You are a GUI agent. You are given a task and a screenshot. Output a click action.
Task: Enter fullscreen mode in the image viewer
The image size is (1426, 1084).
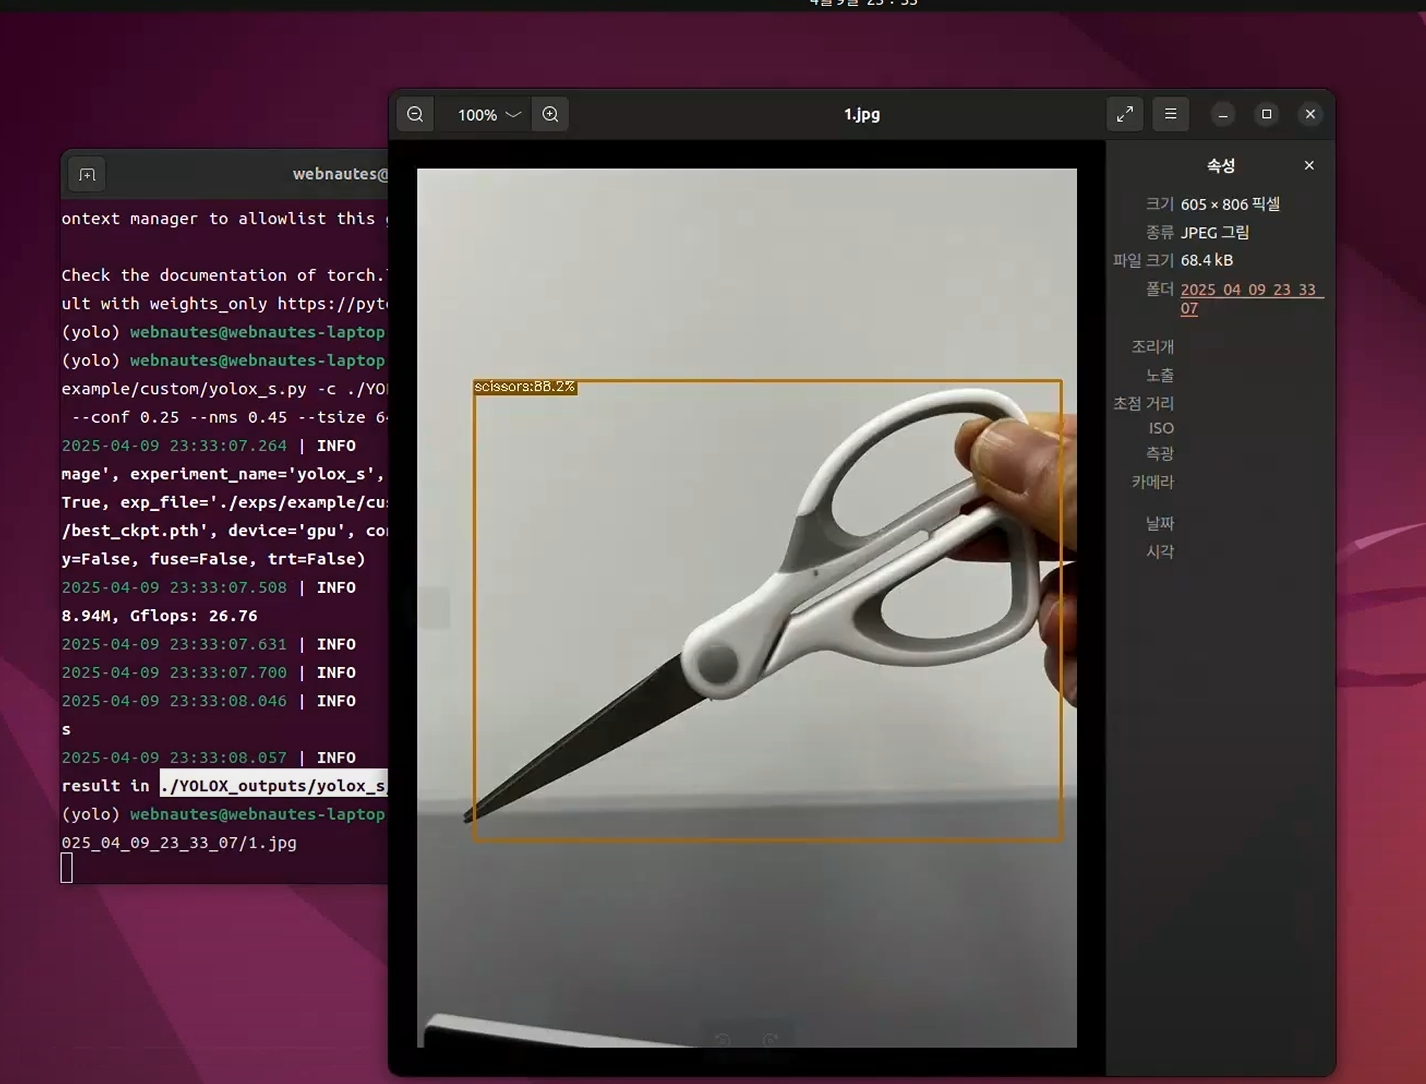point(1125,114)
